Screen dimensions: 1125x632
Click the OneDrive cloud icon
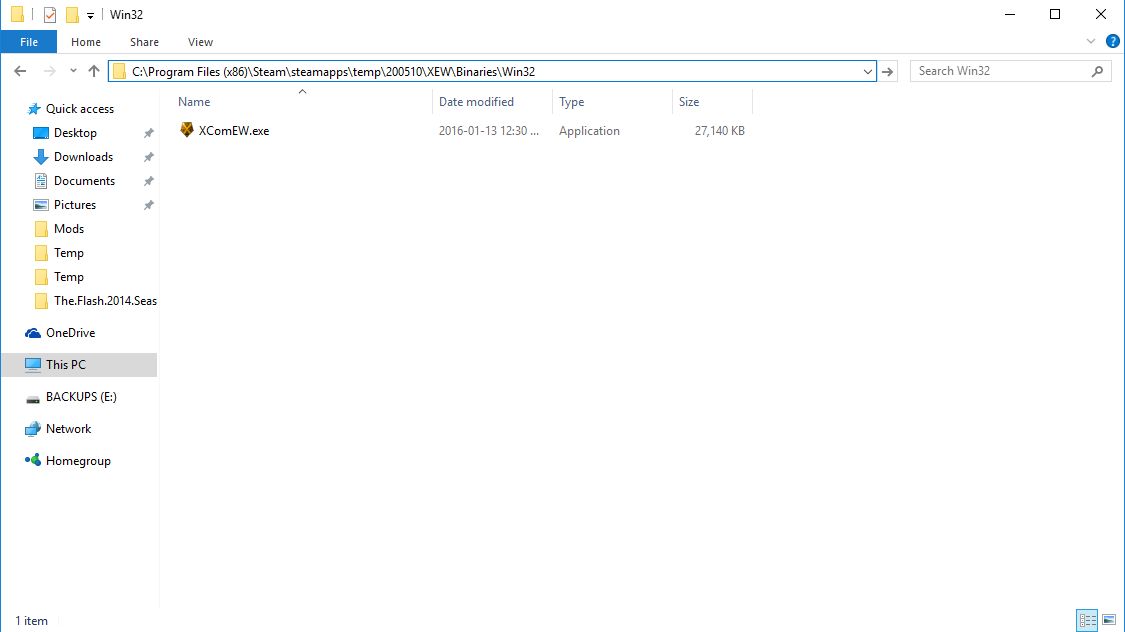click(33, 333)
